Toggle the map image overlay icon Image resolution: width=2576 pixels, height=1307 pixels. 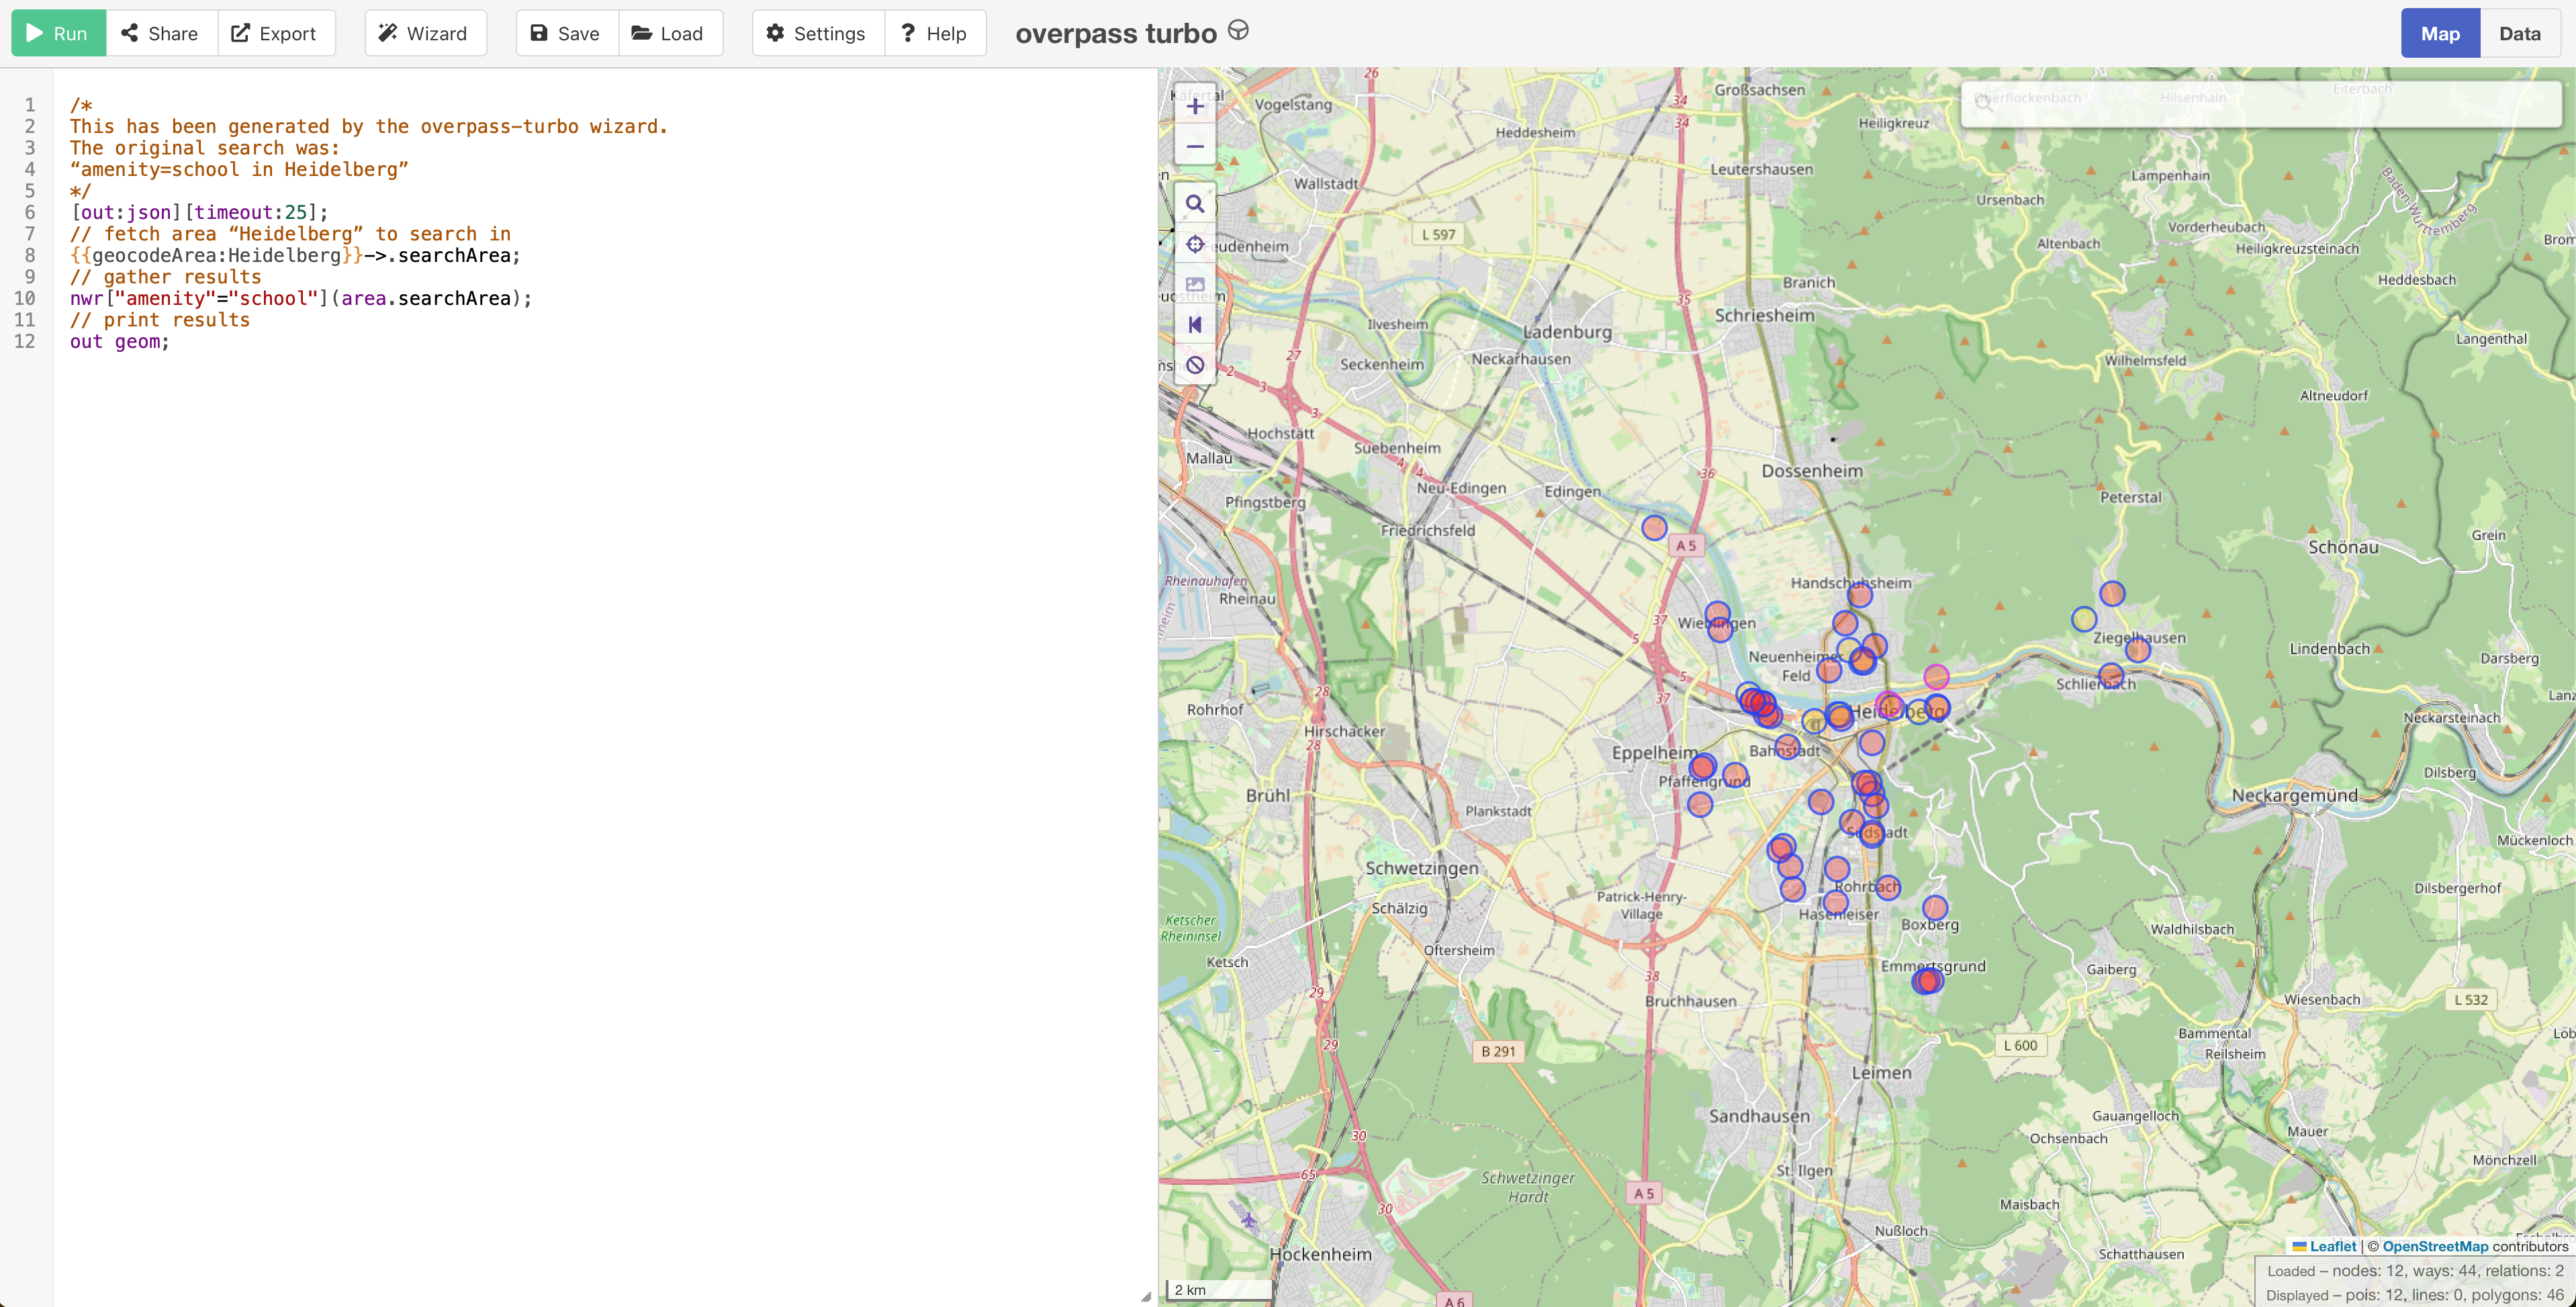tap(1194, 285)
